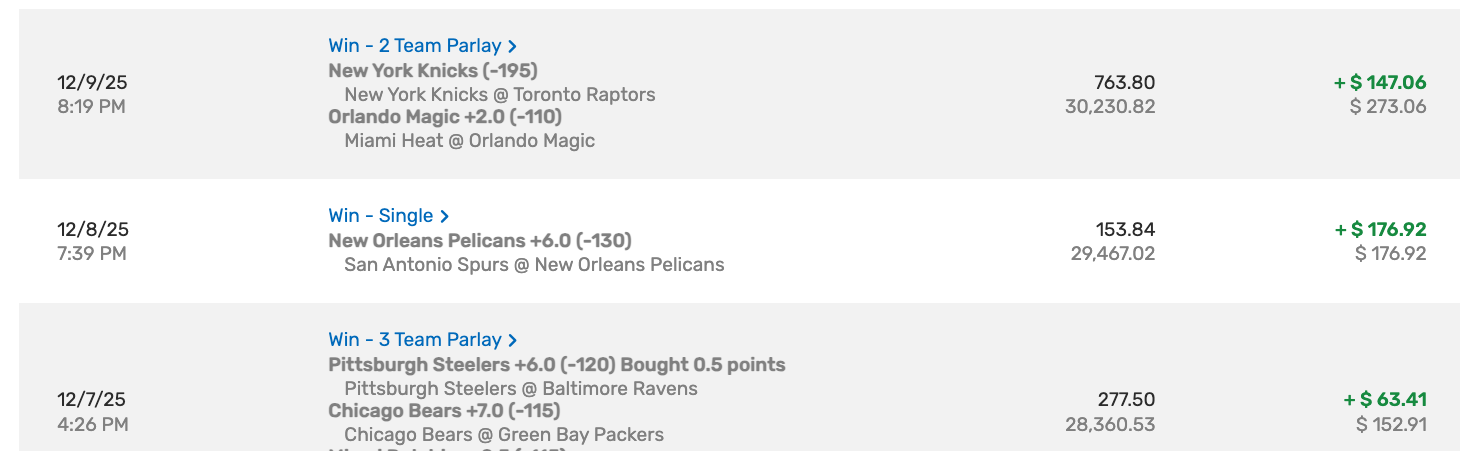Click the 12/9/25 bet date
Image resolution: width=1460 pixels, height=476 pixels.
coord(93,83)
